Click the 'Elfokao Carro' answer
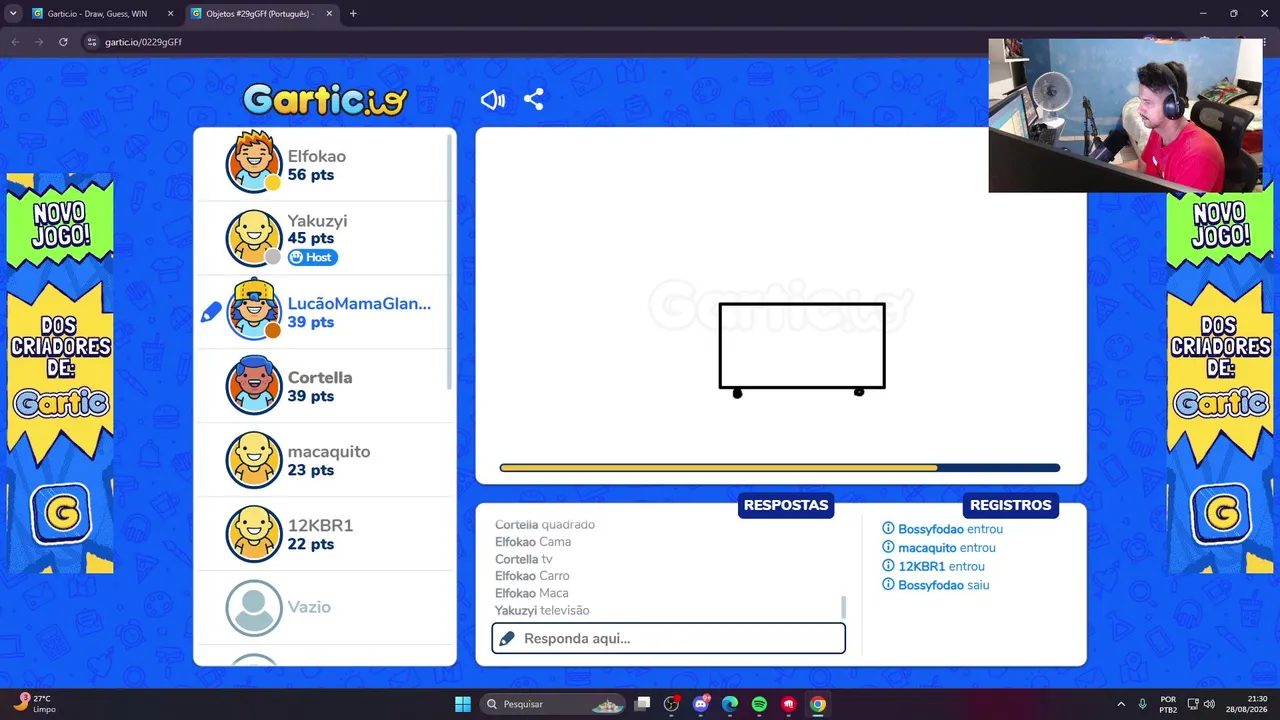Image resolution: width=1280 pixels, height=720 pixels. (x=532, y=576)
